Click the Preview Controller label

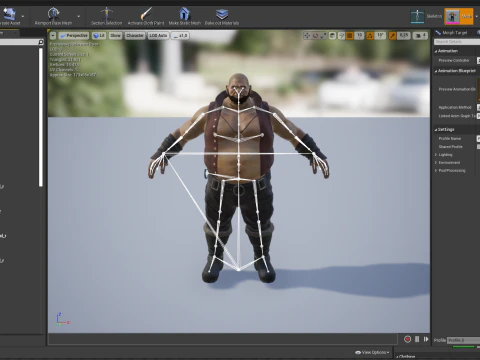(454, 60)
